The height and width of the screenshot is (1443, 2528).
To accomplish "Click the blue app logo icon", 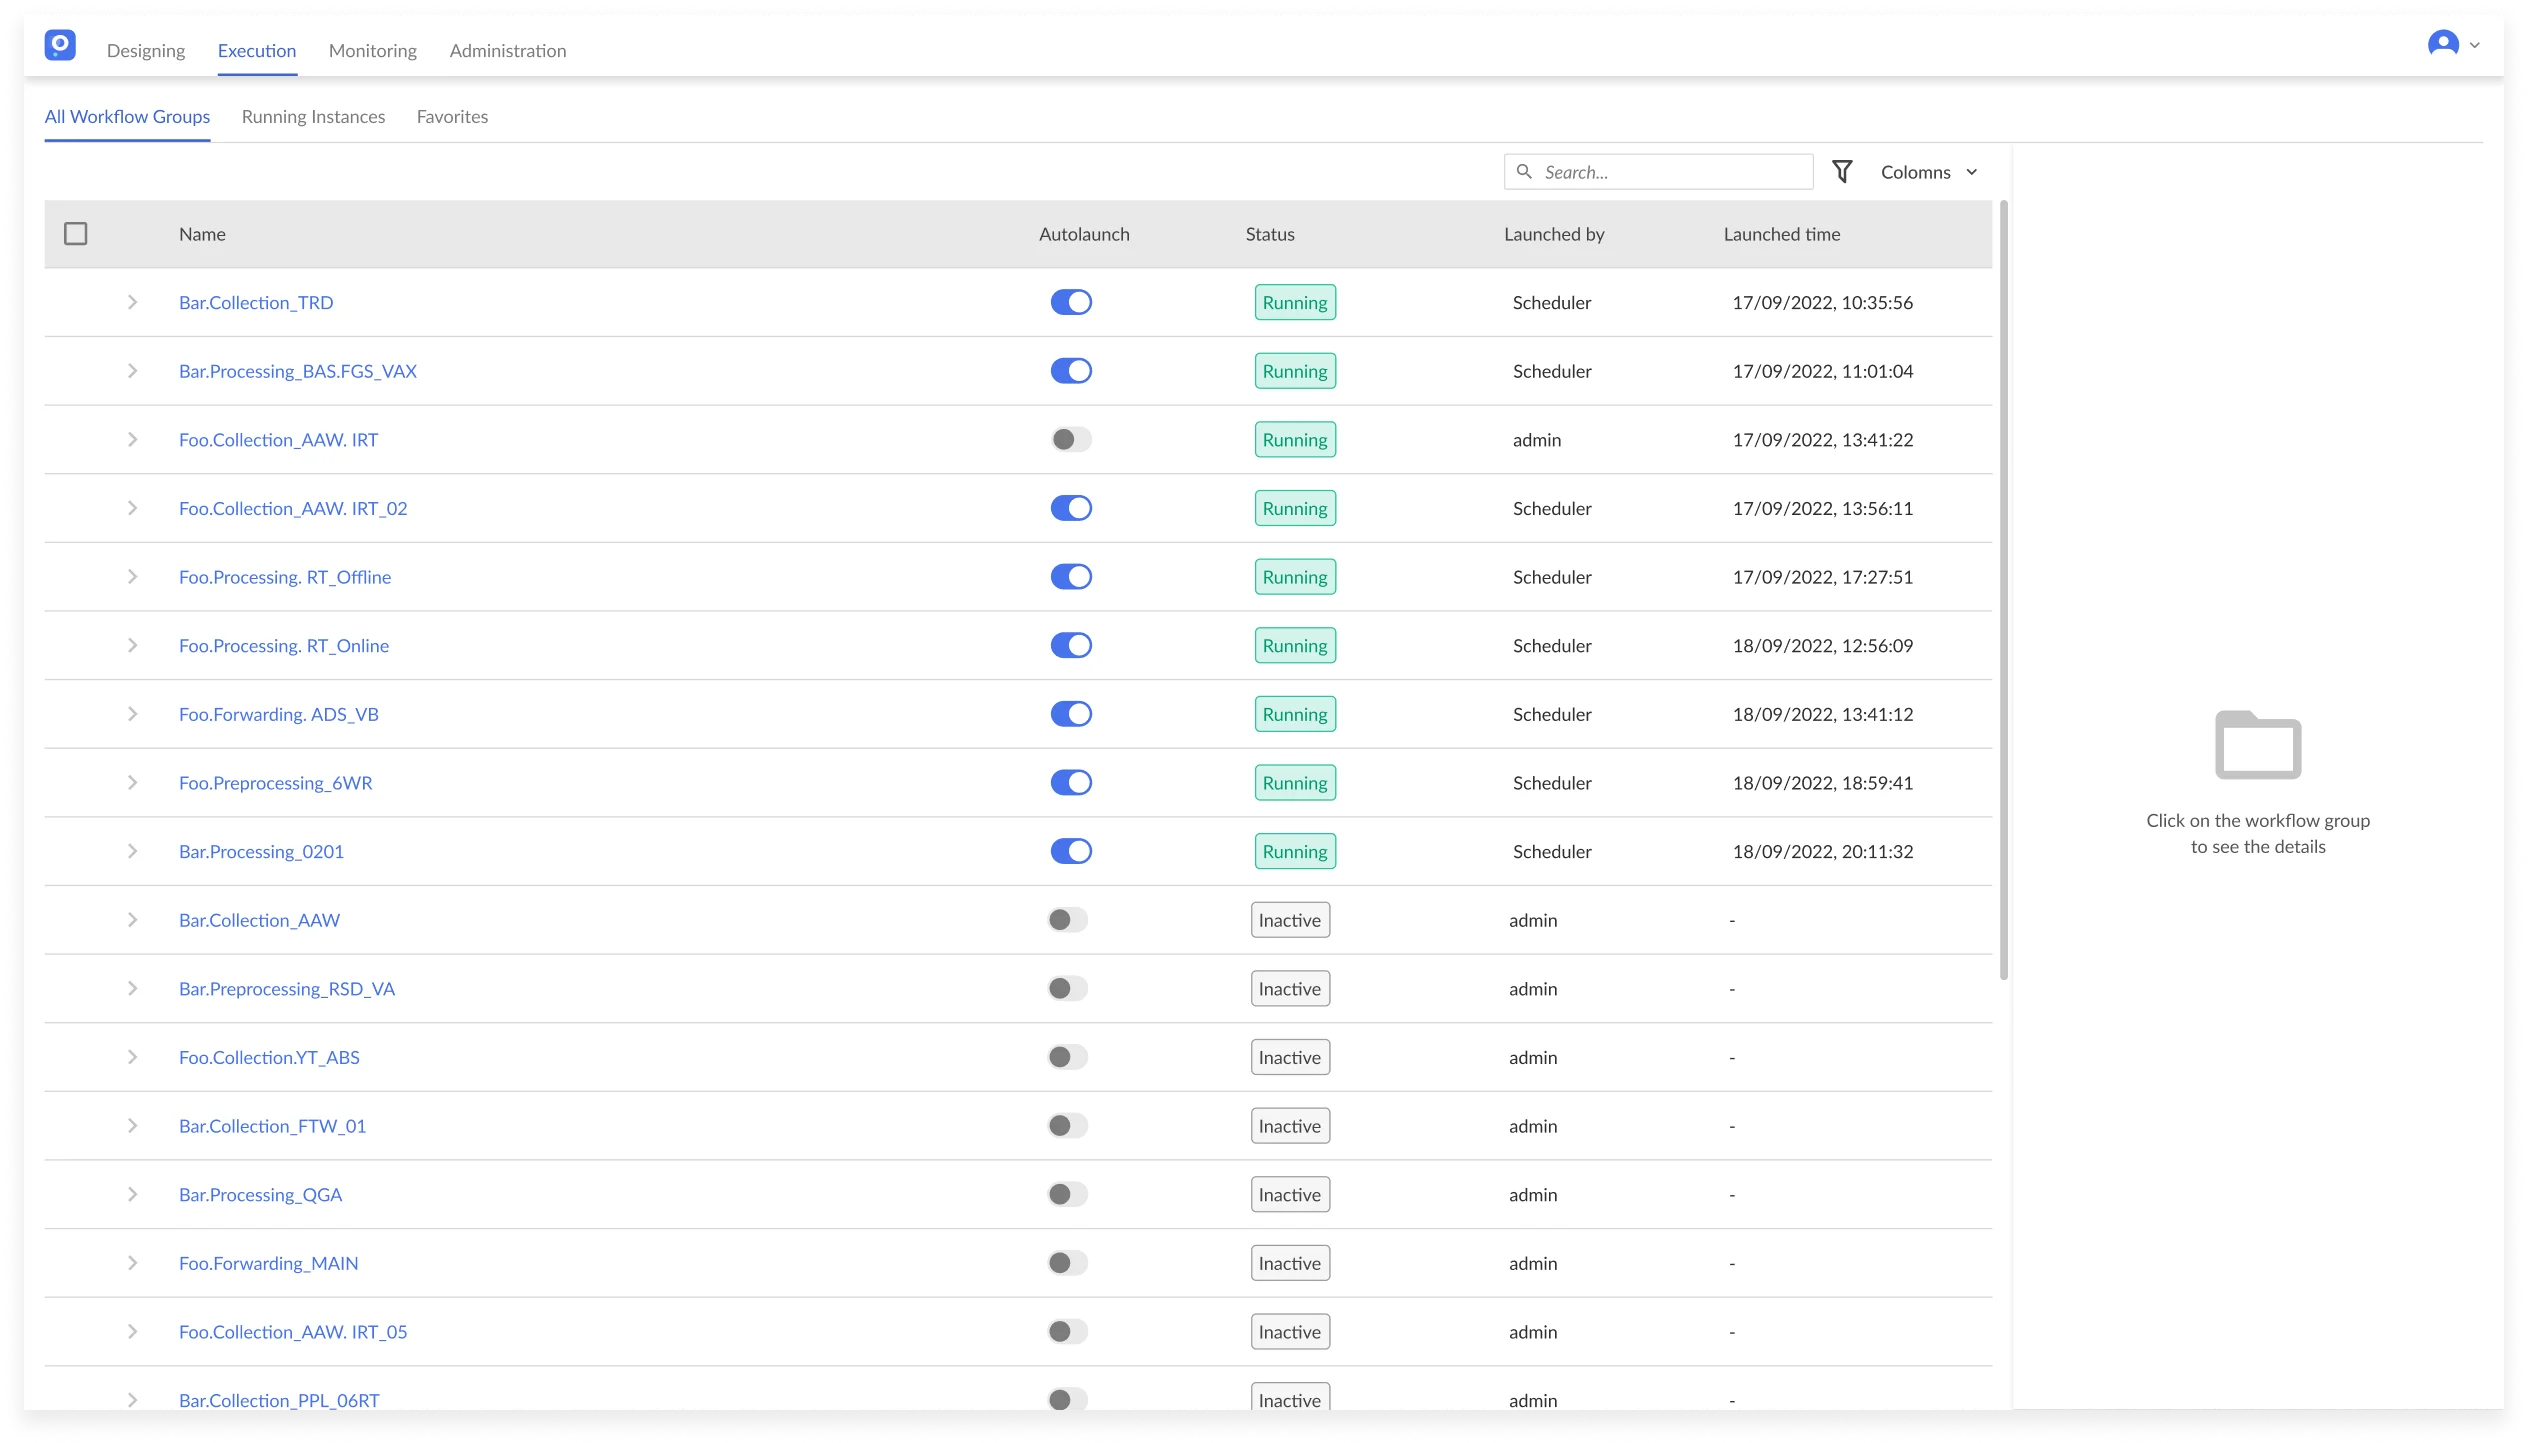I will point(60,45).
